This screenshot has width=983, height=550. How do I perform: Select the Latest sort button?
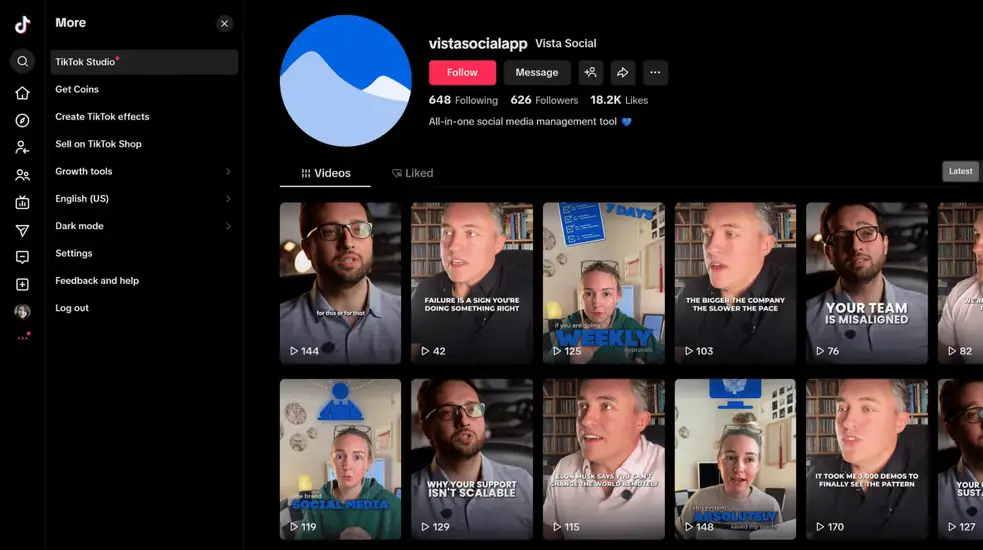coord(961,171)
